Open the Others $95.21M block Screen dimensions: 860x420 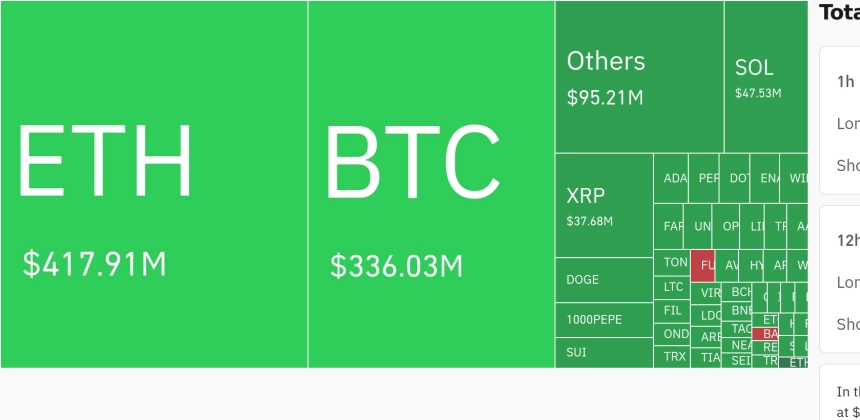coord(640,77)
